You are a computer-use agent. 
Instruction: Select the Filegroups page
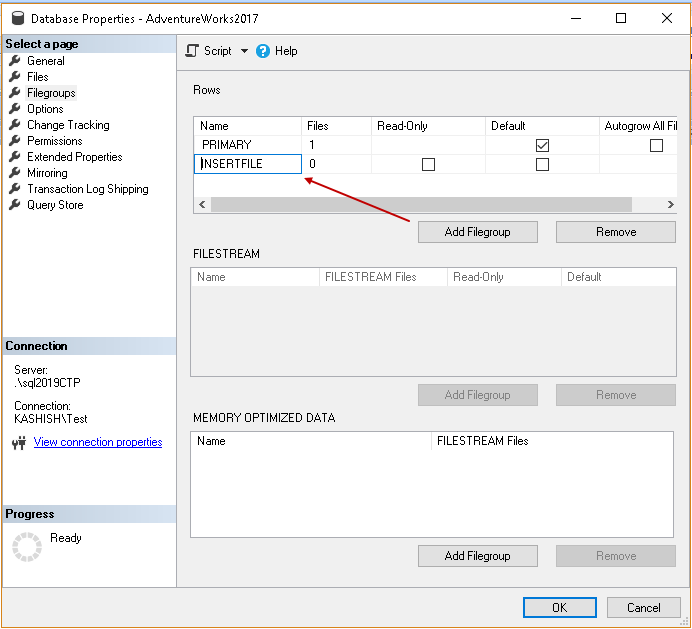click(51, 93)
